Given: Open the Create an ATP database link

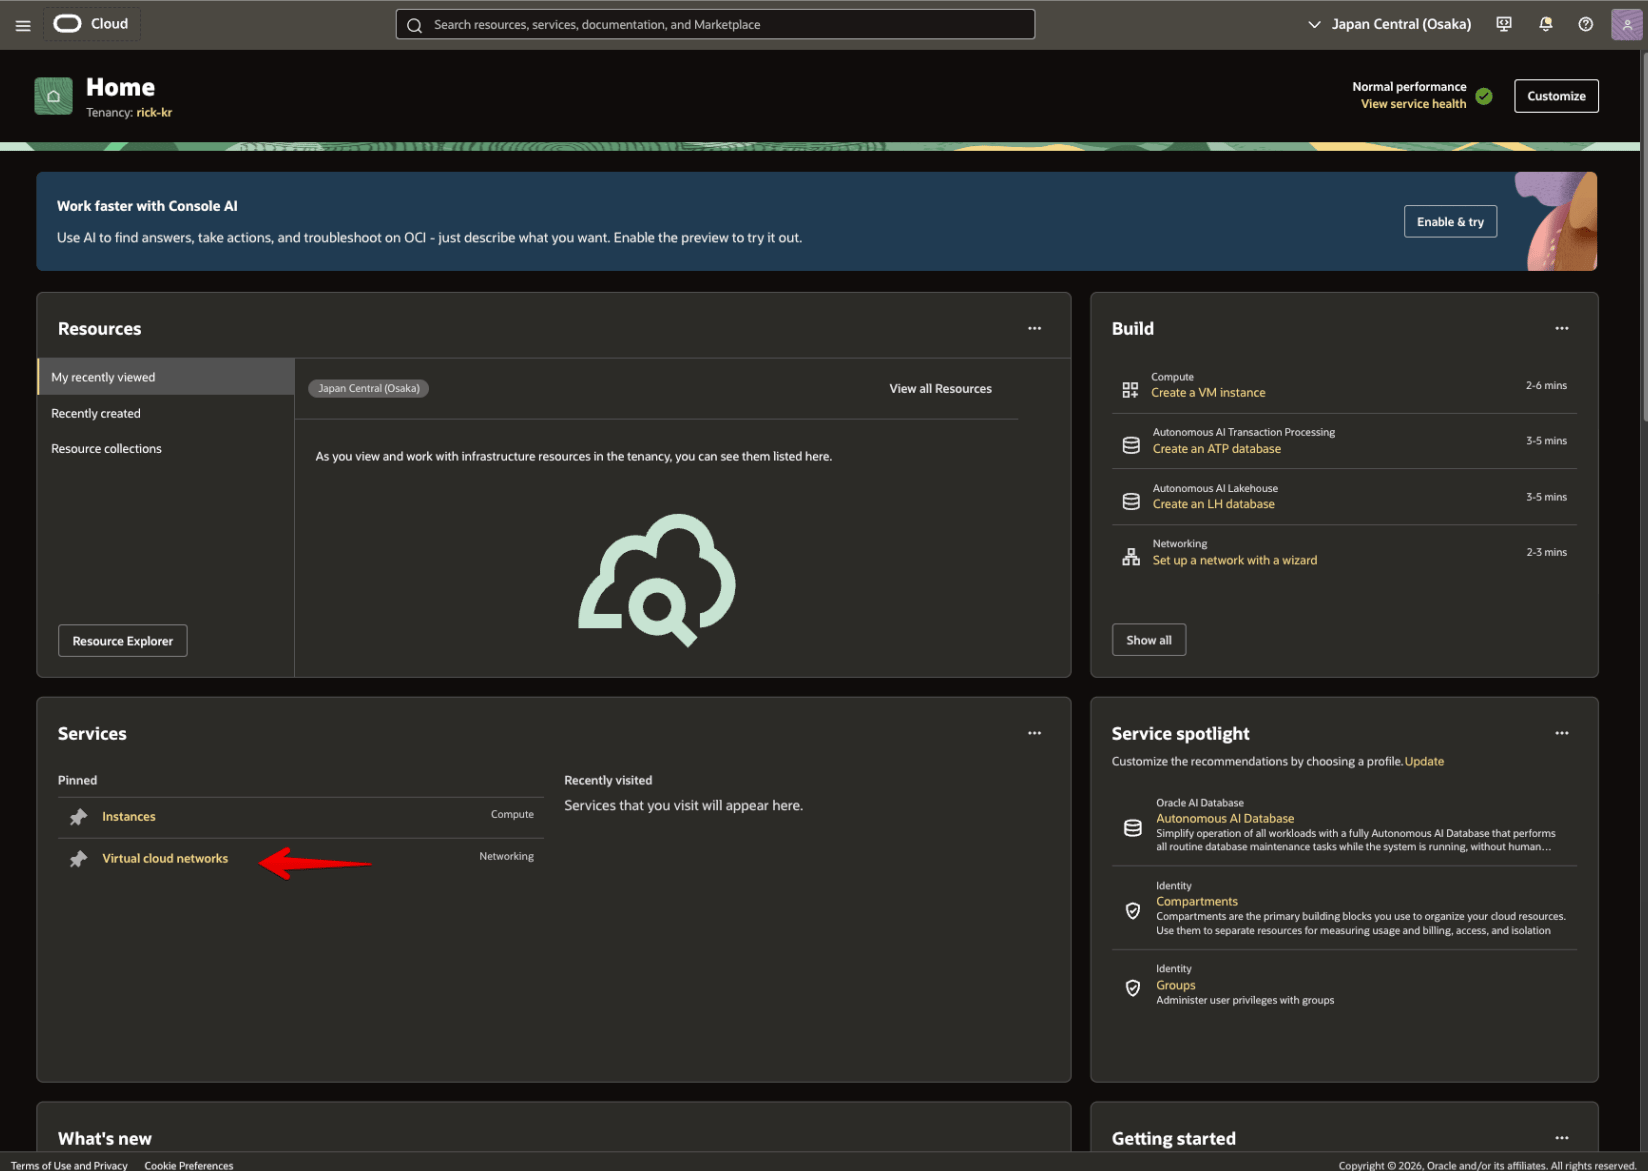Looking at the screenshot, I should pyautogui.click(x=1216, y=449).
